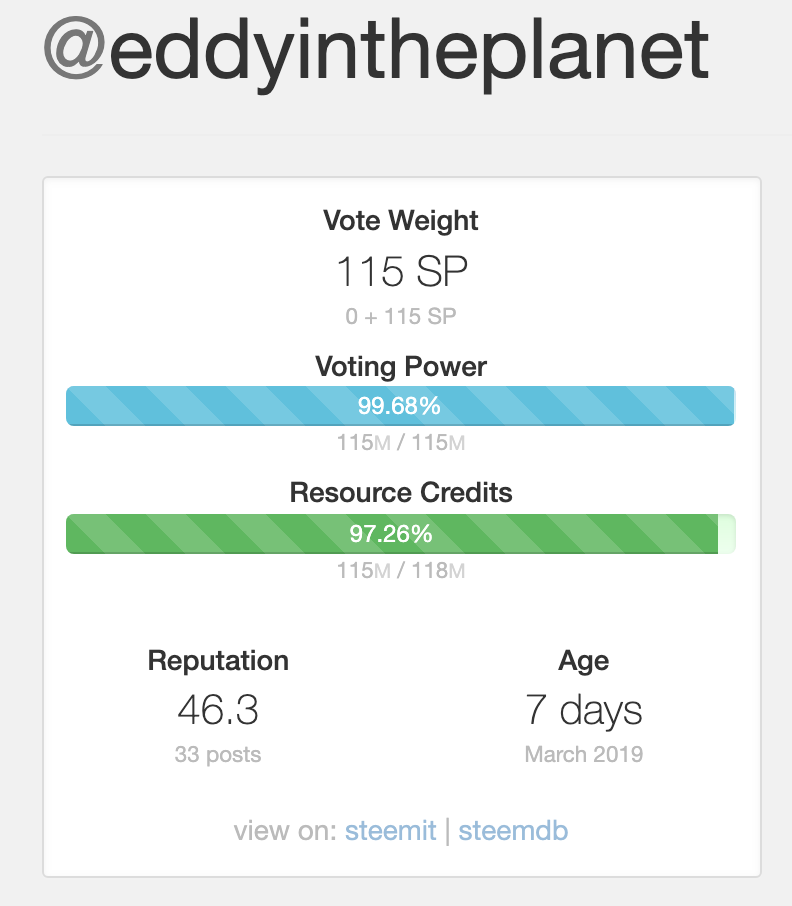Open the steemdb profile link
The height and width of the screenshot is (906, 792).
[513, 831]
